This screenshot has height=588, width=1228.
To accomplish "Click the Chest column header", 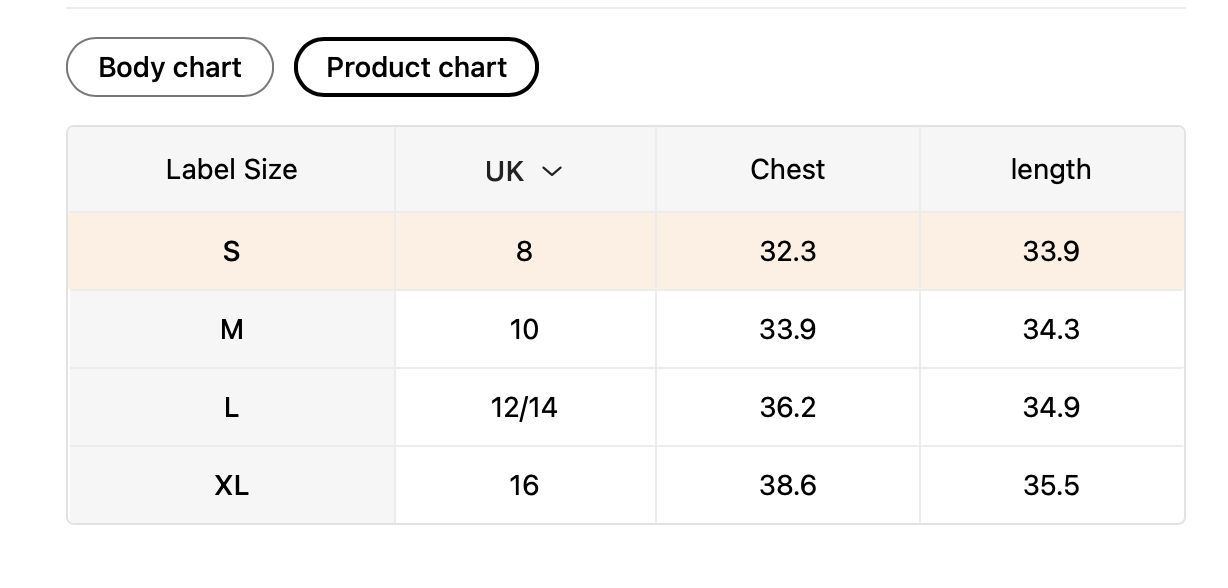I will tap(787, 169).
